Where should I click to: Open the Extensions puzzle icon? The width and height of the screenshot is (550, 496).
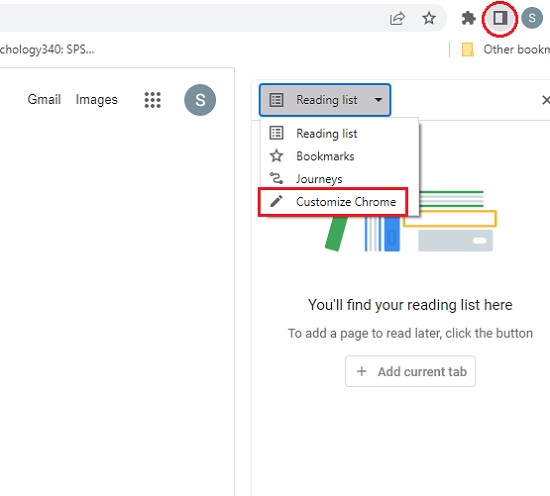(468, 18)
